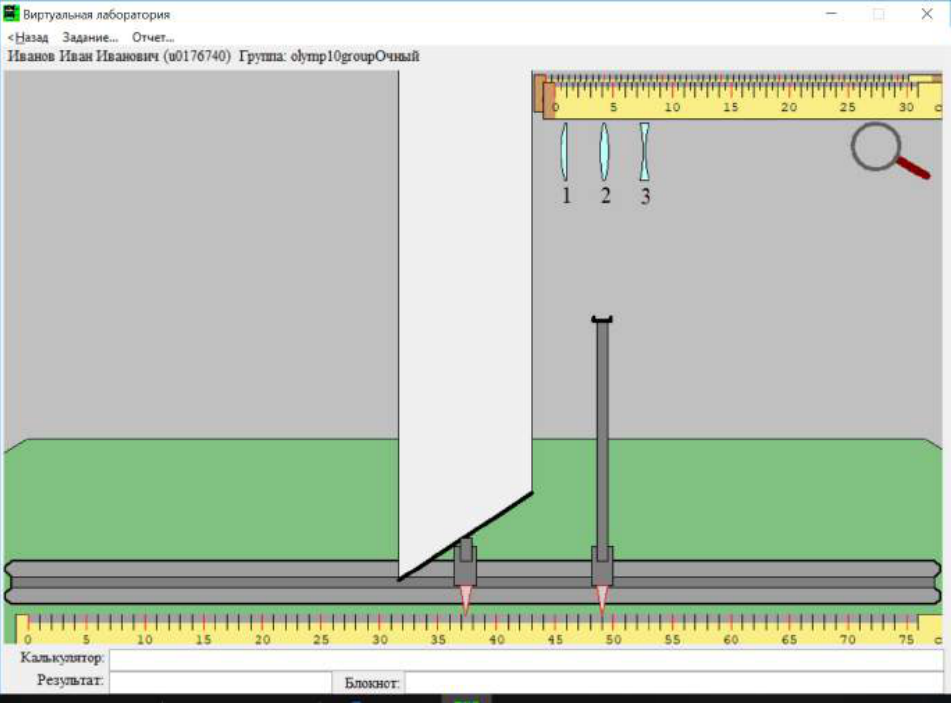Focus the Калькулятор input field
951x704 pixels.
[526, 659]
